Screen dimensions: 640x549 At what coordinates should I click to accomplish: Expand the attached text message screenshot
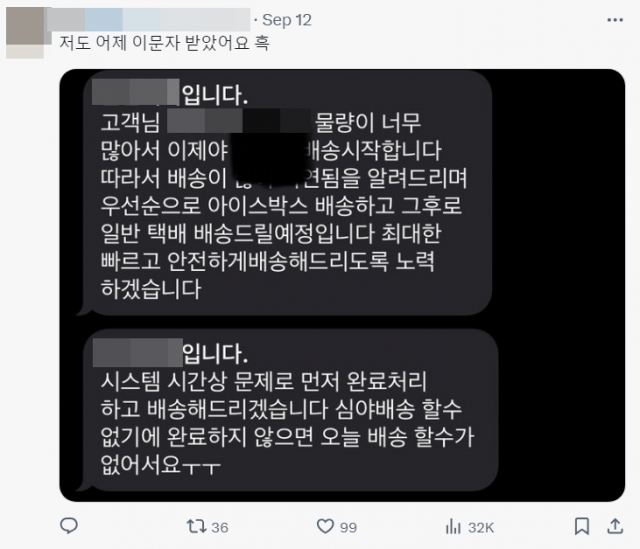tap(342, 285)
